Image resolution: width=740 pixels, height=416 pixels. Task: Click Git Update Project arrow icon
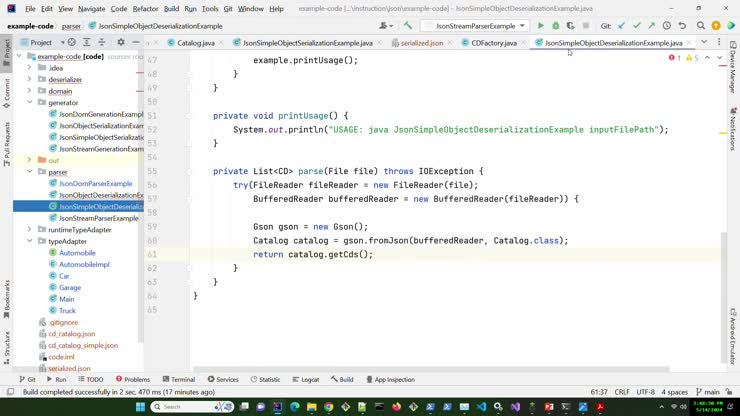[x=622, y=25]
